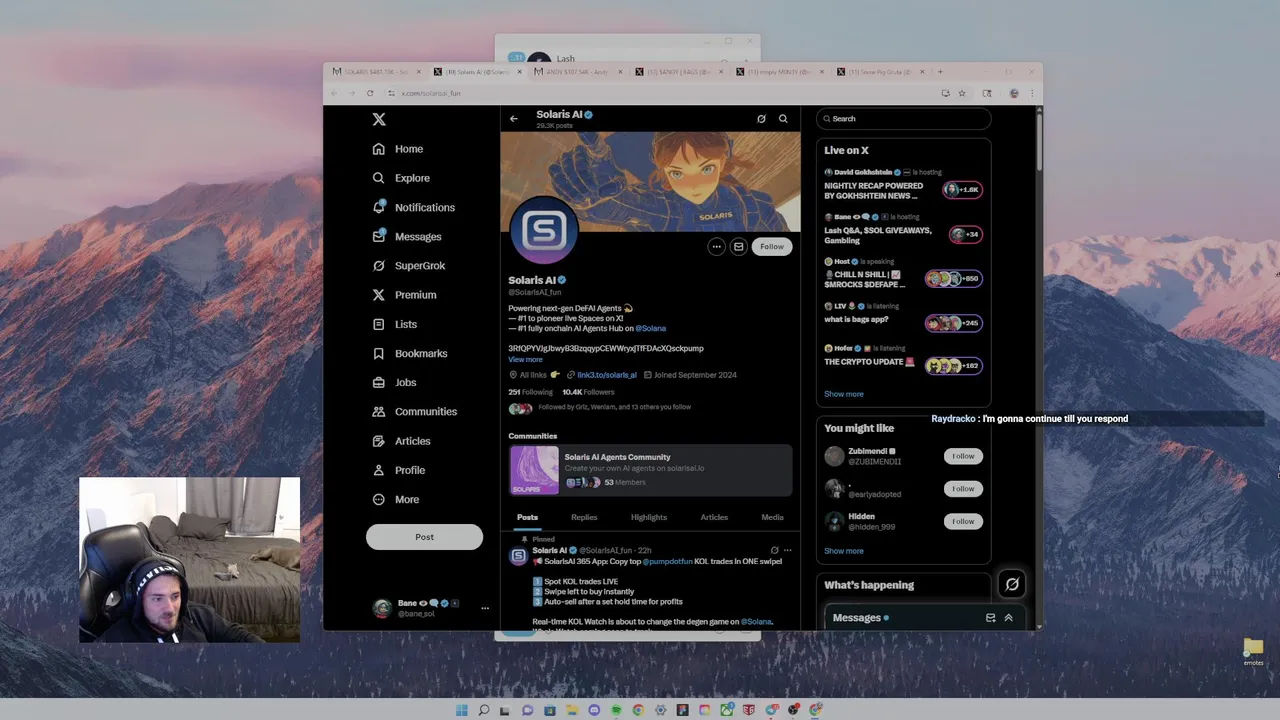Bookmark this page with star icon
The height and width of the screenshot is (720, 1280).
[962, 93]
